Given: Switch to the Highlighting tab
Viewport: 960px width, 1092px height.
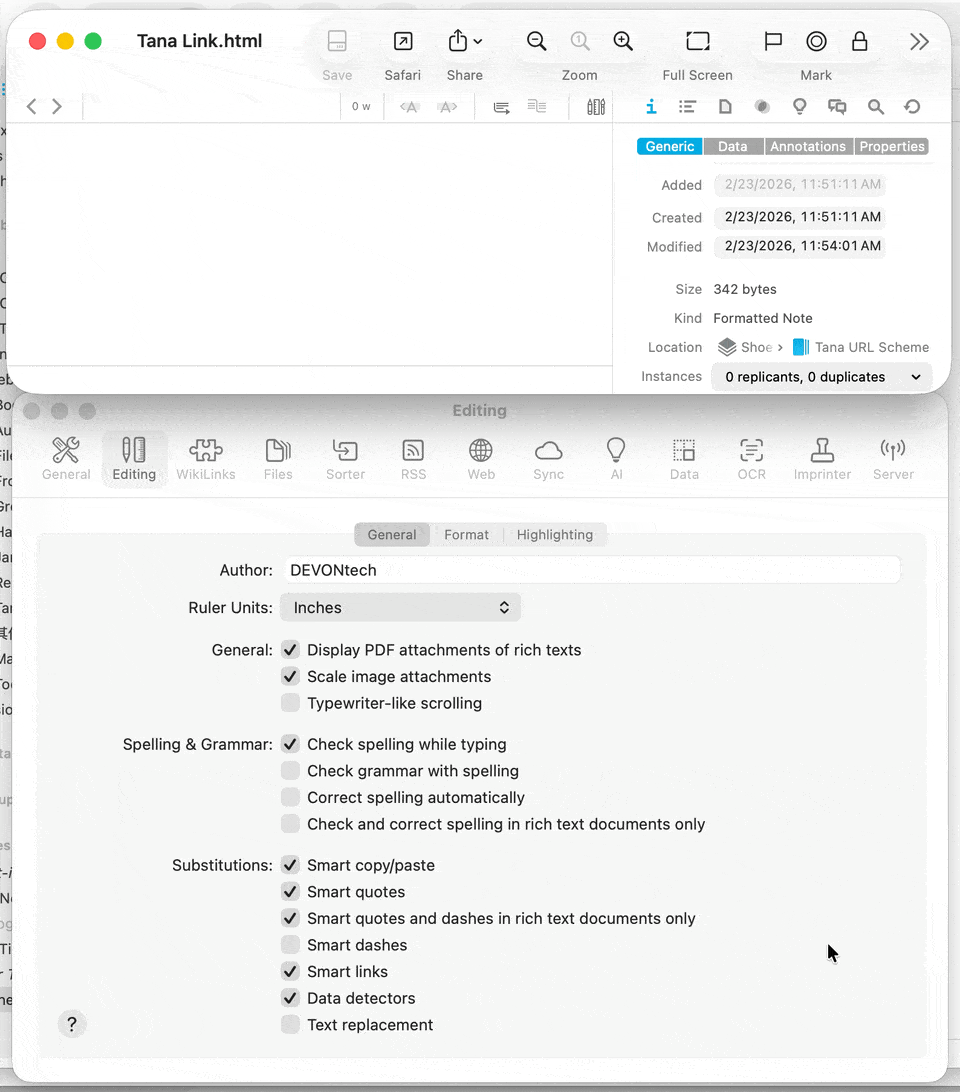Looking at the screenshot, I should (x=554, y=535).
